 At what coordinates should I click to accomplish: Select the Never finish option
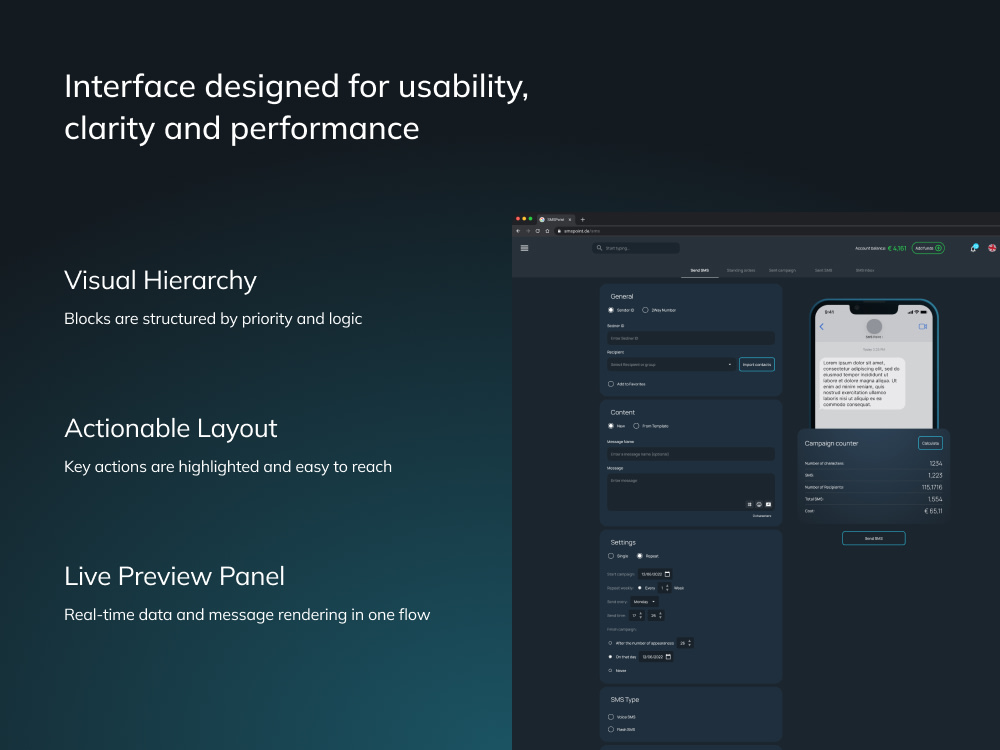click(x=610, y=670)
